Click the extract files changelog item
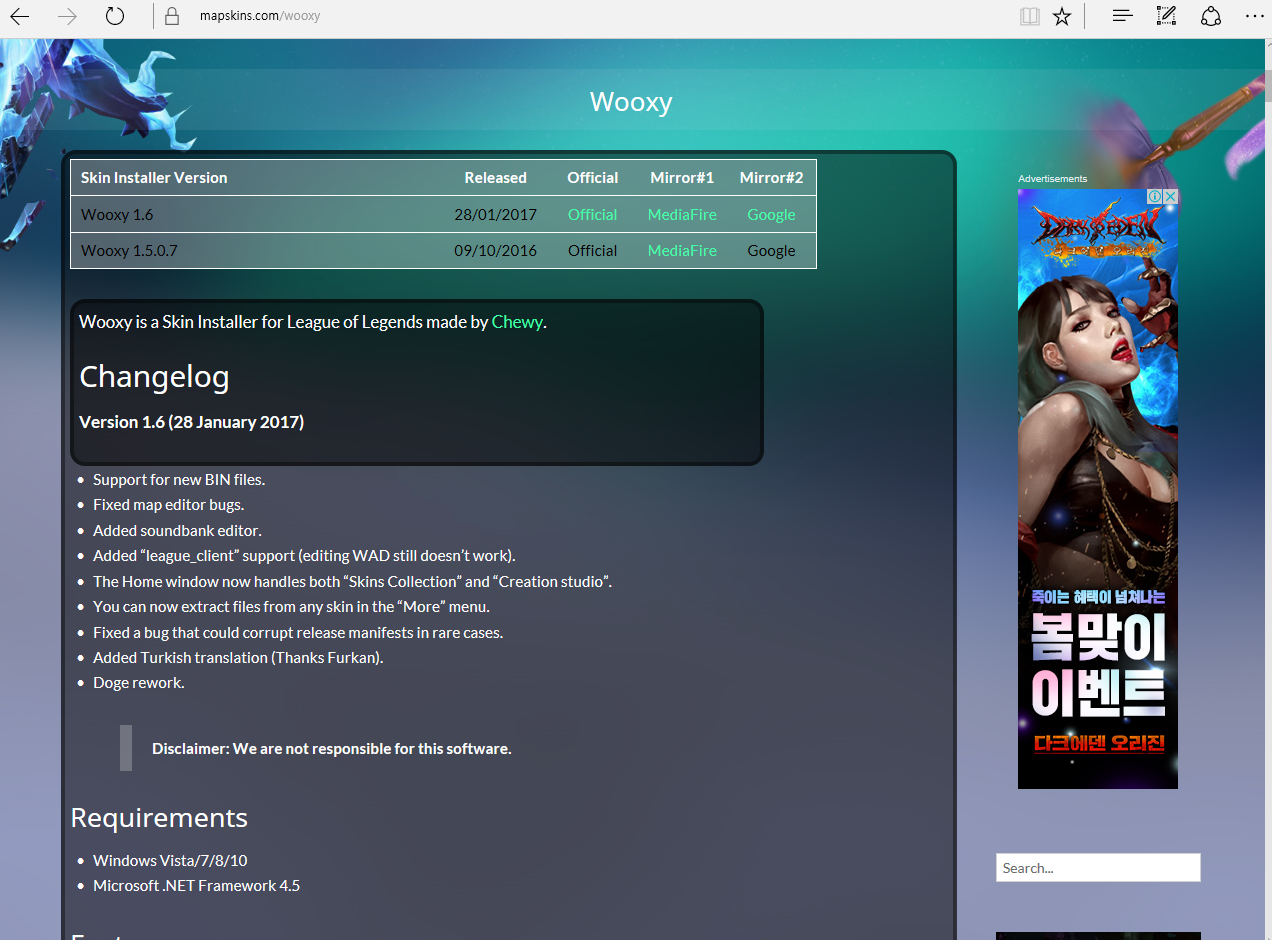The height and width of the screenshot is (940, 1272). pos(291,606)
